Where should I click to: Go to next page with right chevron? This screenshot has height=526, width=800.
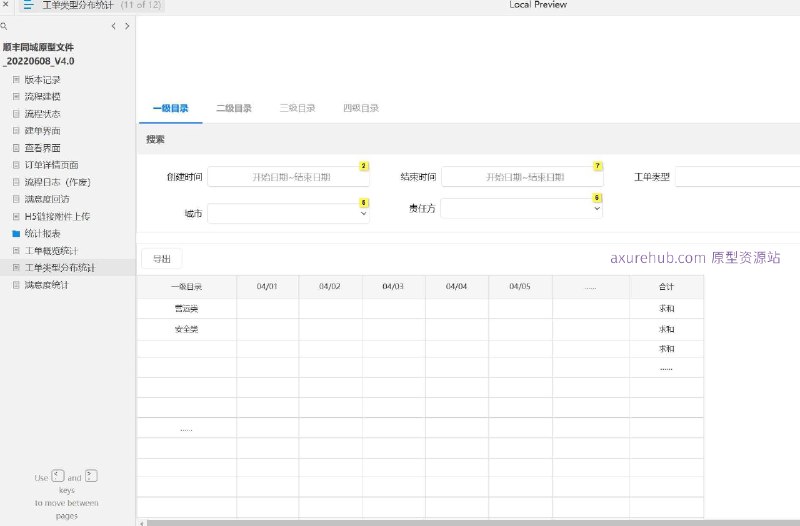coord(127,26)
